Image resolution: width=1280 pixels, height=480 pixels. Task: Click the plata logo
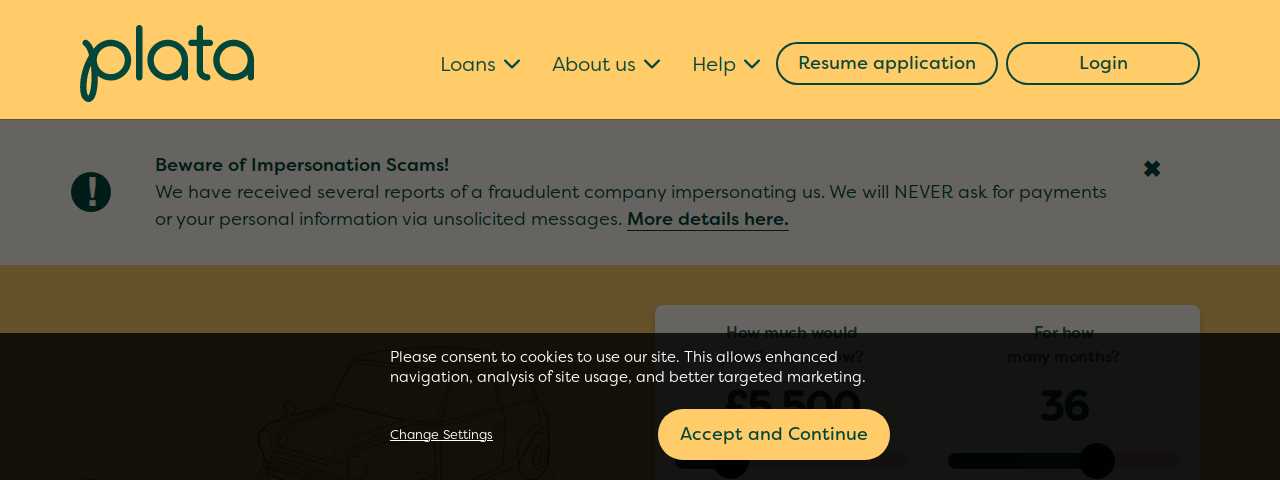(167, 63)
